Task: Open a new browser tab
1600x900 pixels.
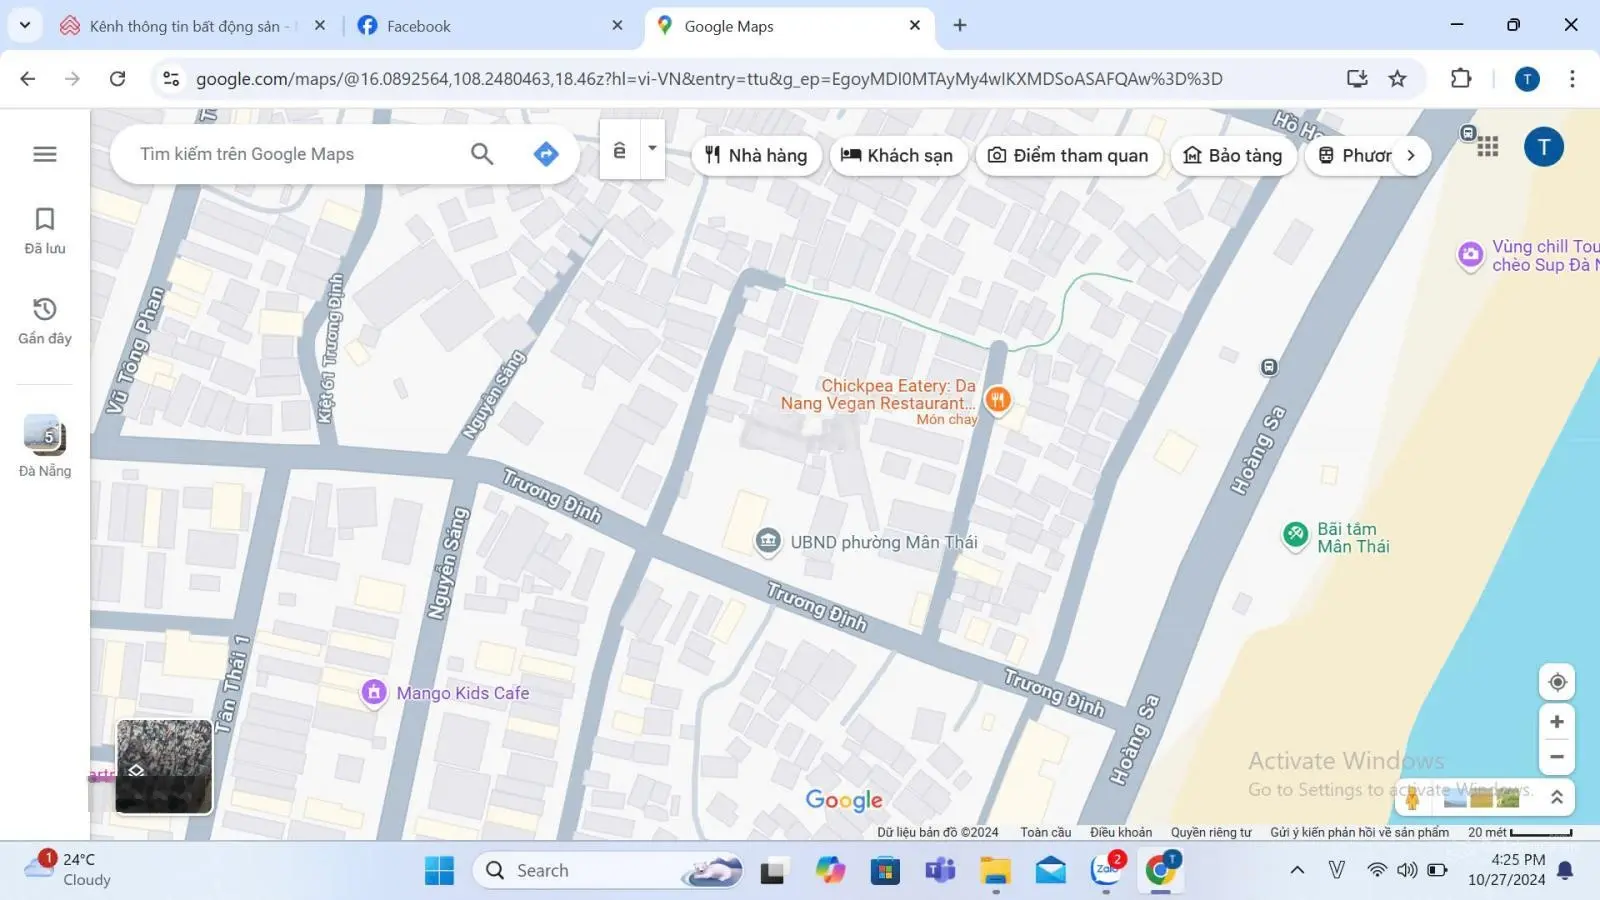Action: (960, 26)
